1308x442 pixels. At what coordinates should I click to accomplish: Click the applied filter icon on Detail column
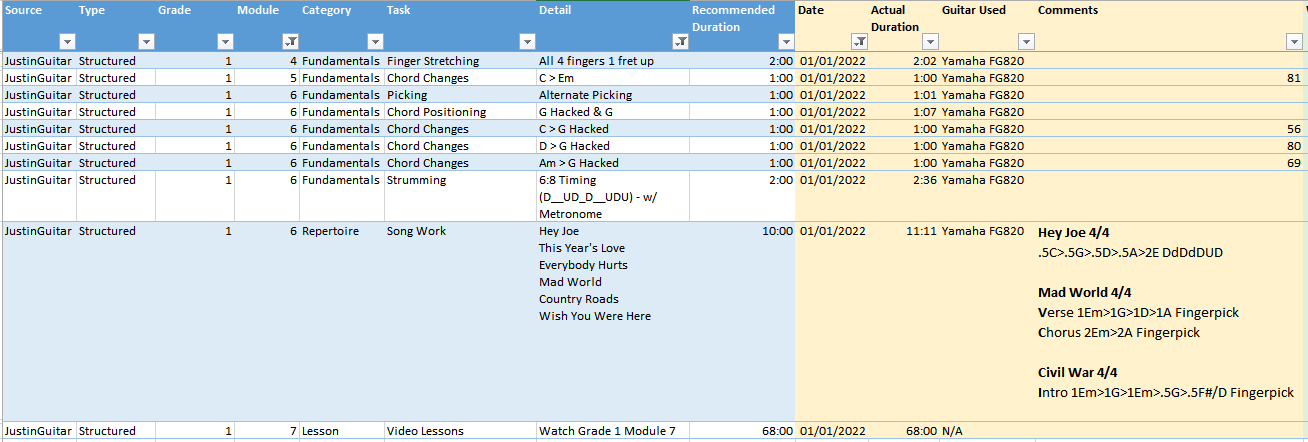point(680,42)
